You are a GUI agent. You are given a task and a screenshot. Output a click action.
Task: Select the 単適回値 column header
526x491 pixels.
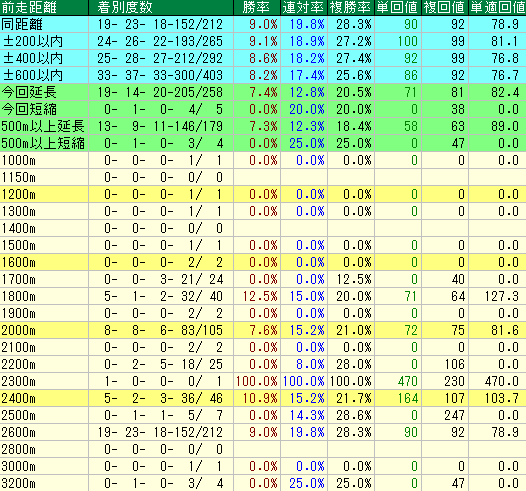(x=497, y=7)
